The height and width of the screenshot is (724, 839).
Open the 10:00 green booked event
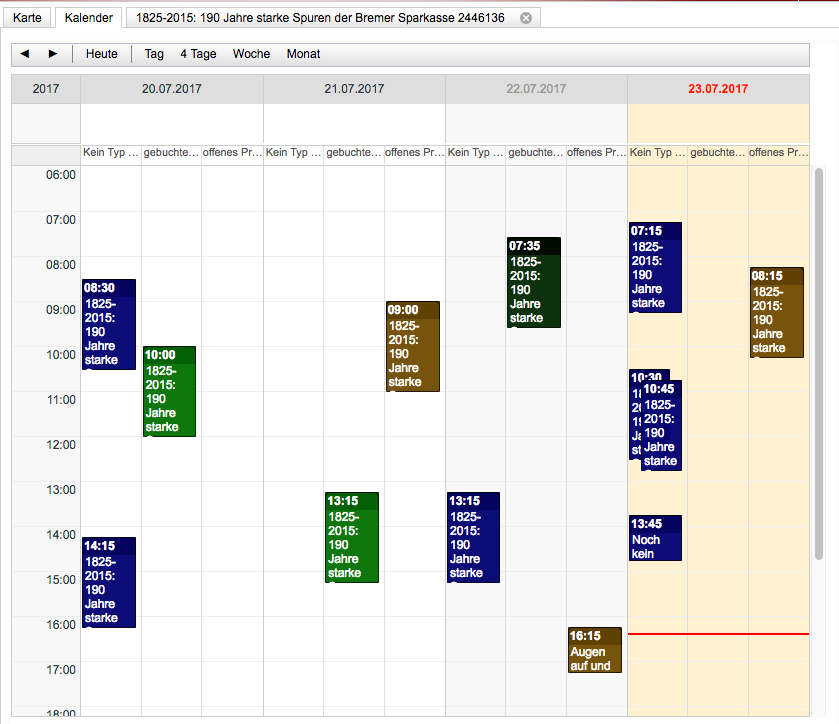pos(169,392)
